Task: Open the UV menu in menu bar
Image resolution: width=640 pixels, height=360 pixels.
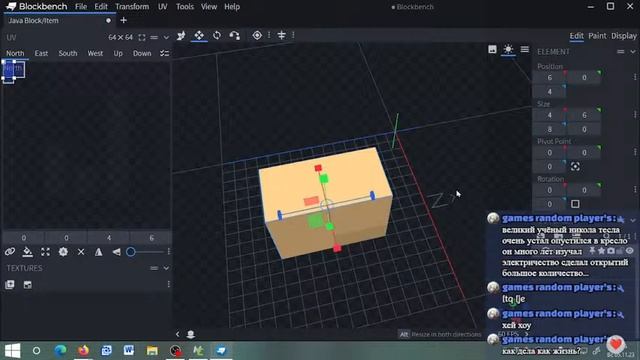Action: [x=162, y=7]
